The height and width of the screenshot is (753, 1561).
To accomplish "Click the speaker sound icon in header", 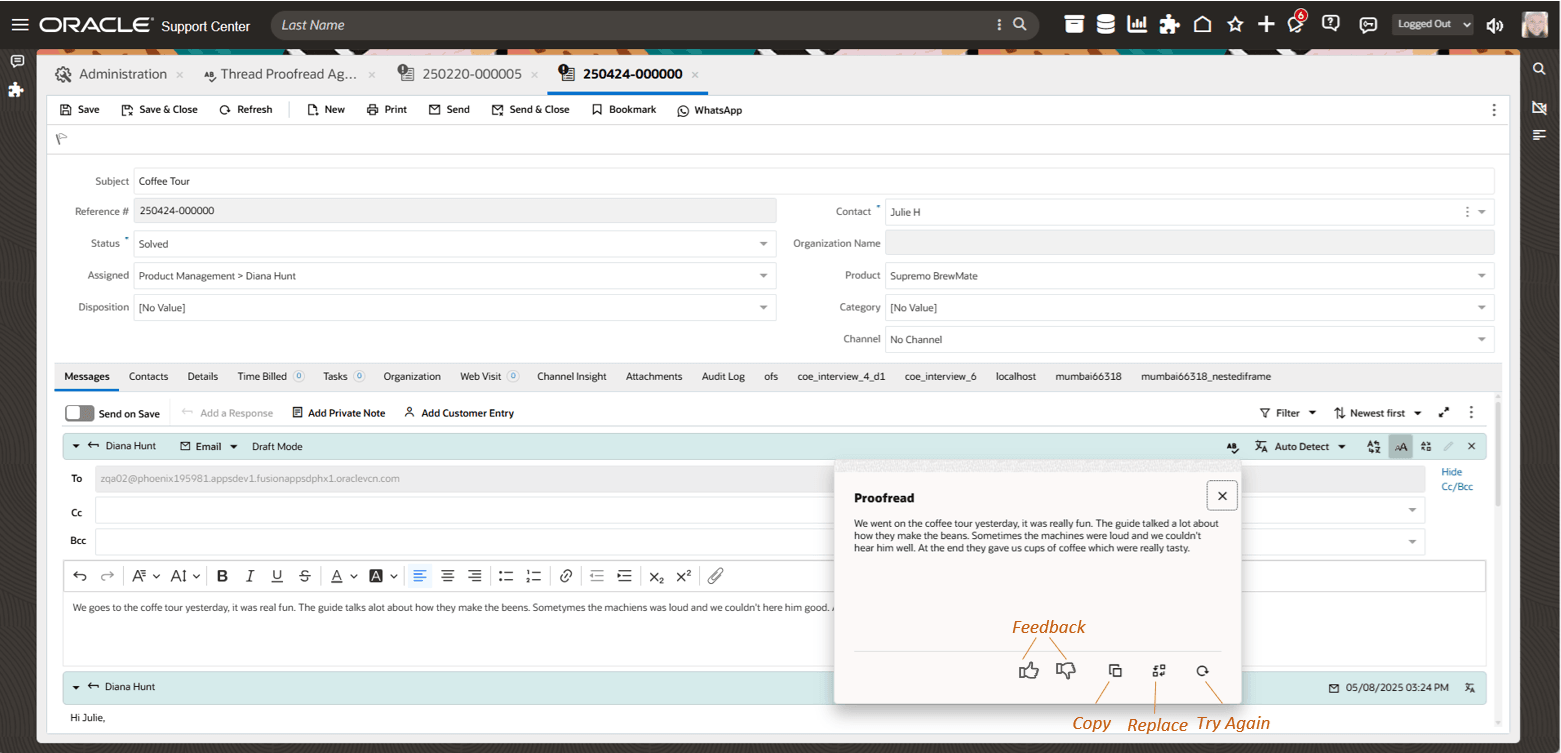I will 1495,25.
